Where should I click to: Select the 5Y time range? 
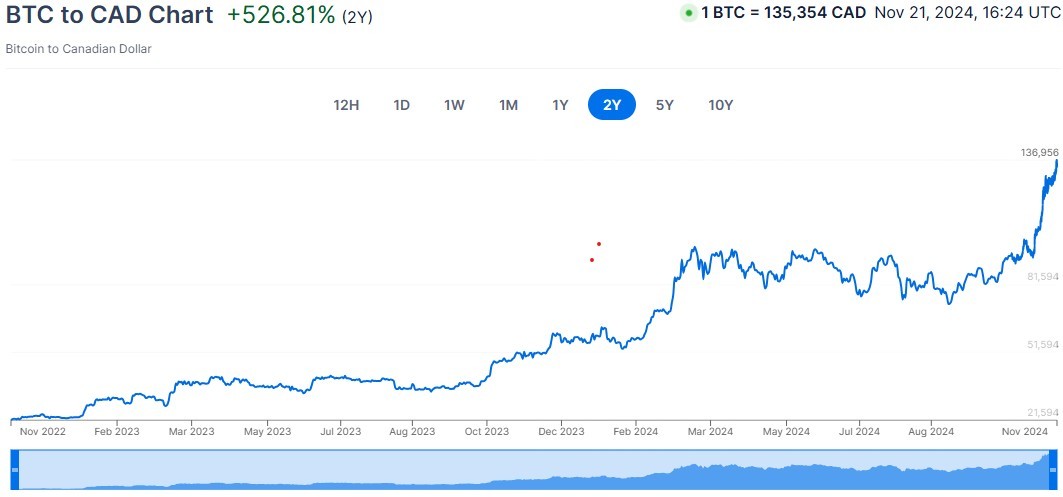point(664,105)
